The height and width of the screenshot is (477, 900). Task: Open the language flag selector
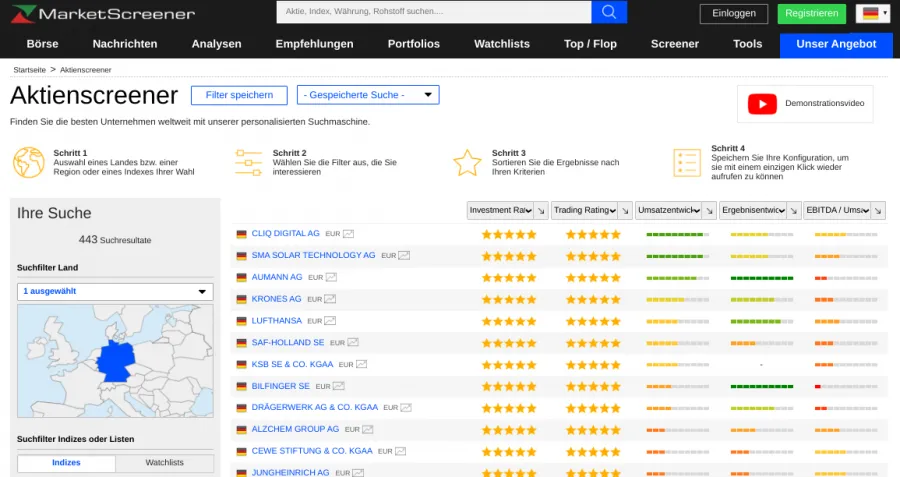[872, 13]
